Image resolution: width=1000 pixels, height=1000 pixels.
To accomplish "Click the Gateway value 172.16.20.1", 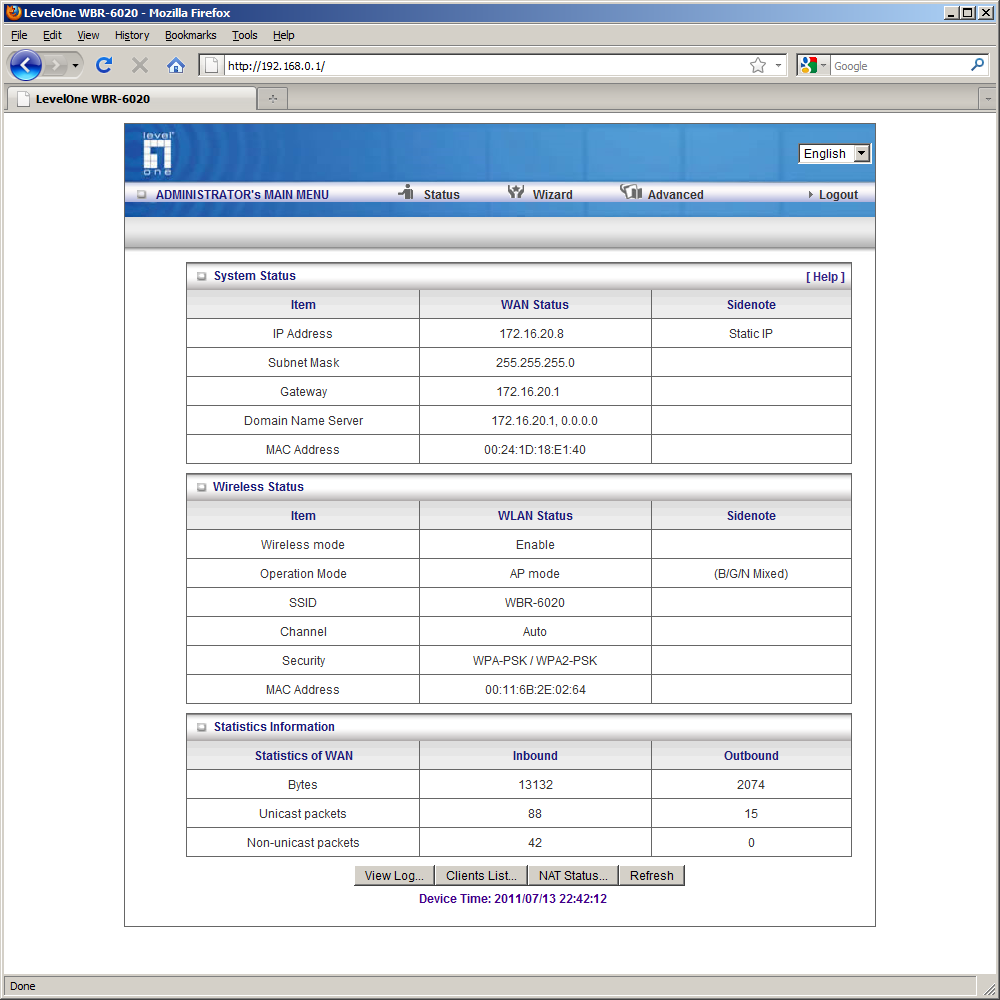I will tap(528, 392).
